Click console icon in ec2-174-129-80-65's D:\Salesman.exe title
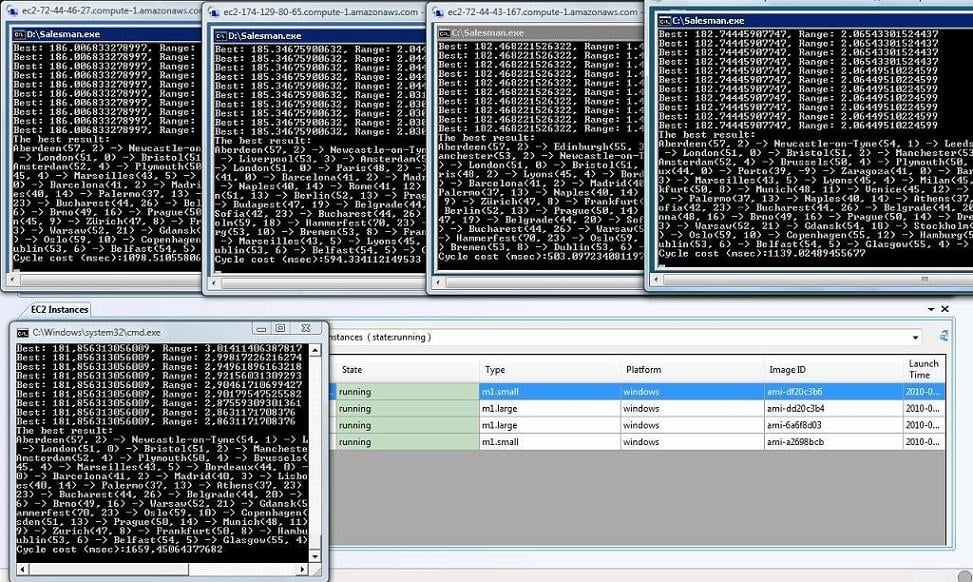973x582 pixels. tap(220, 36)
